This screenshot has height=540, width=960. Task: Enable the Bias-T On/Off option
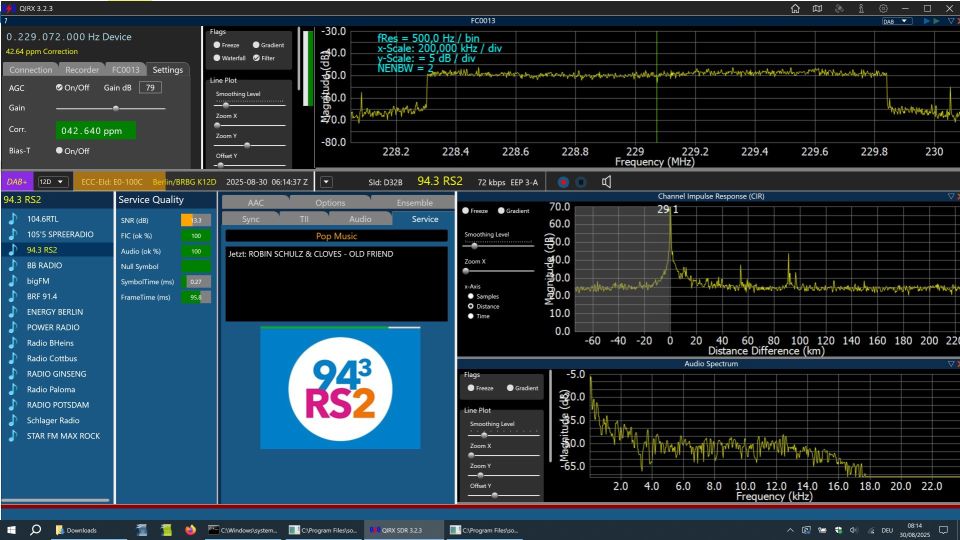pos(59,151)
